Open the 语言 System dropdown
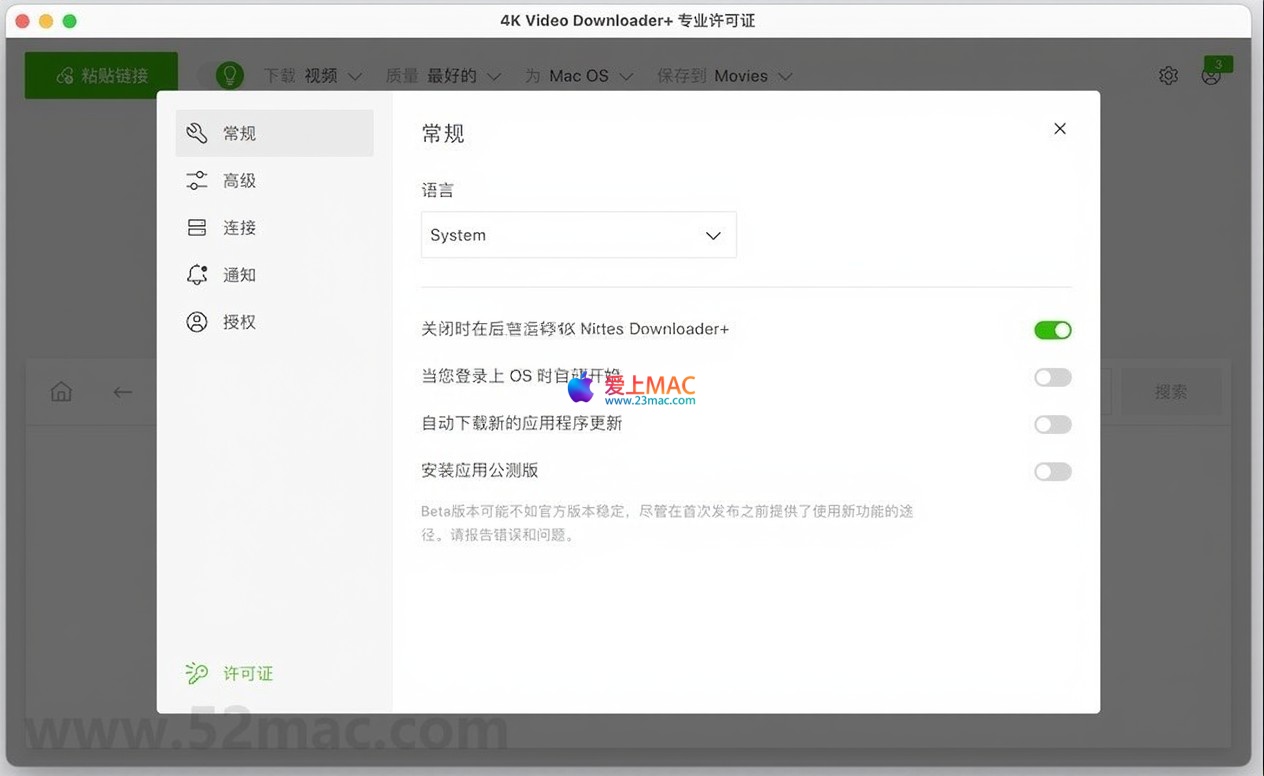Image resolution: width=1264 pixels, height=776 pixels. pyautogui.click(x=578, y=235)
